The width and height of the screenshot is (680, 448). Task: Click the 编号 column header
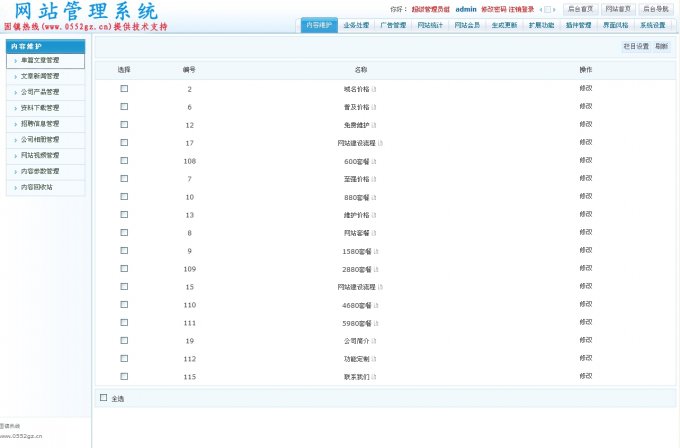[189, 69]
